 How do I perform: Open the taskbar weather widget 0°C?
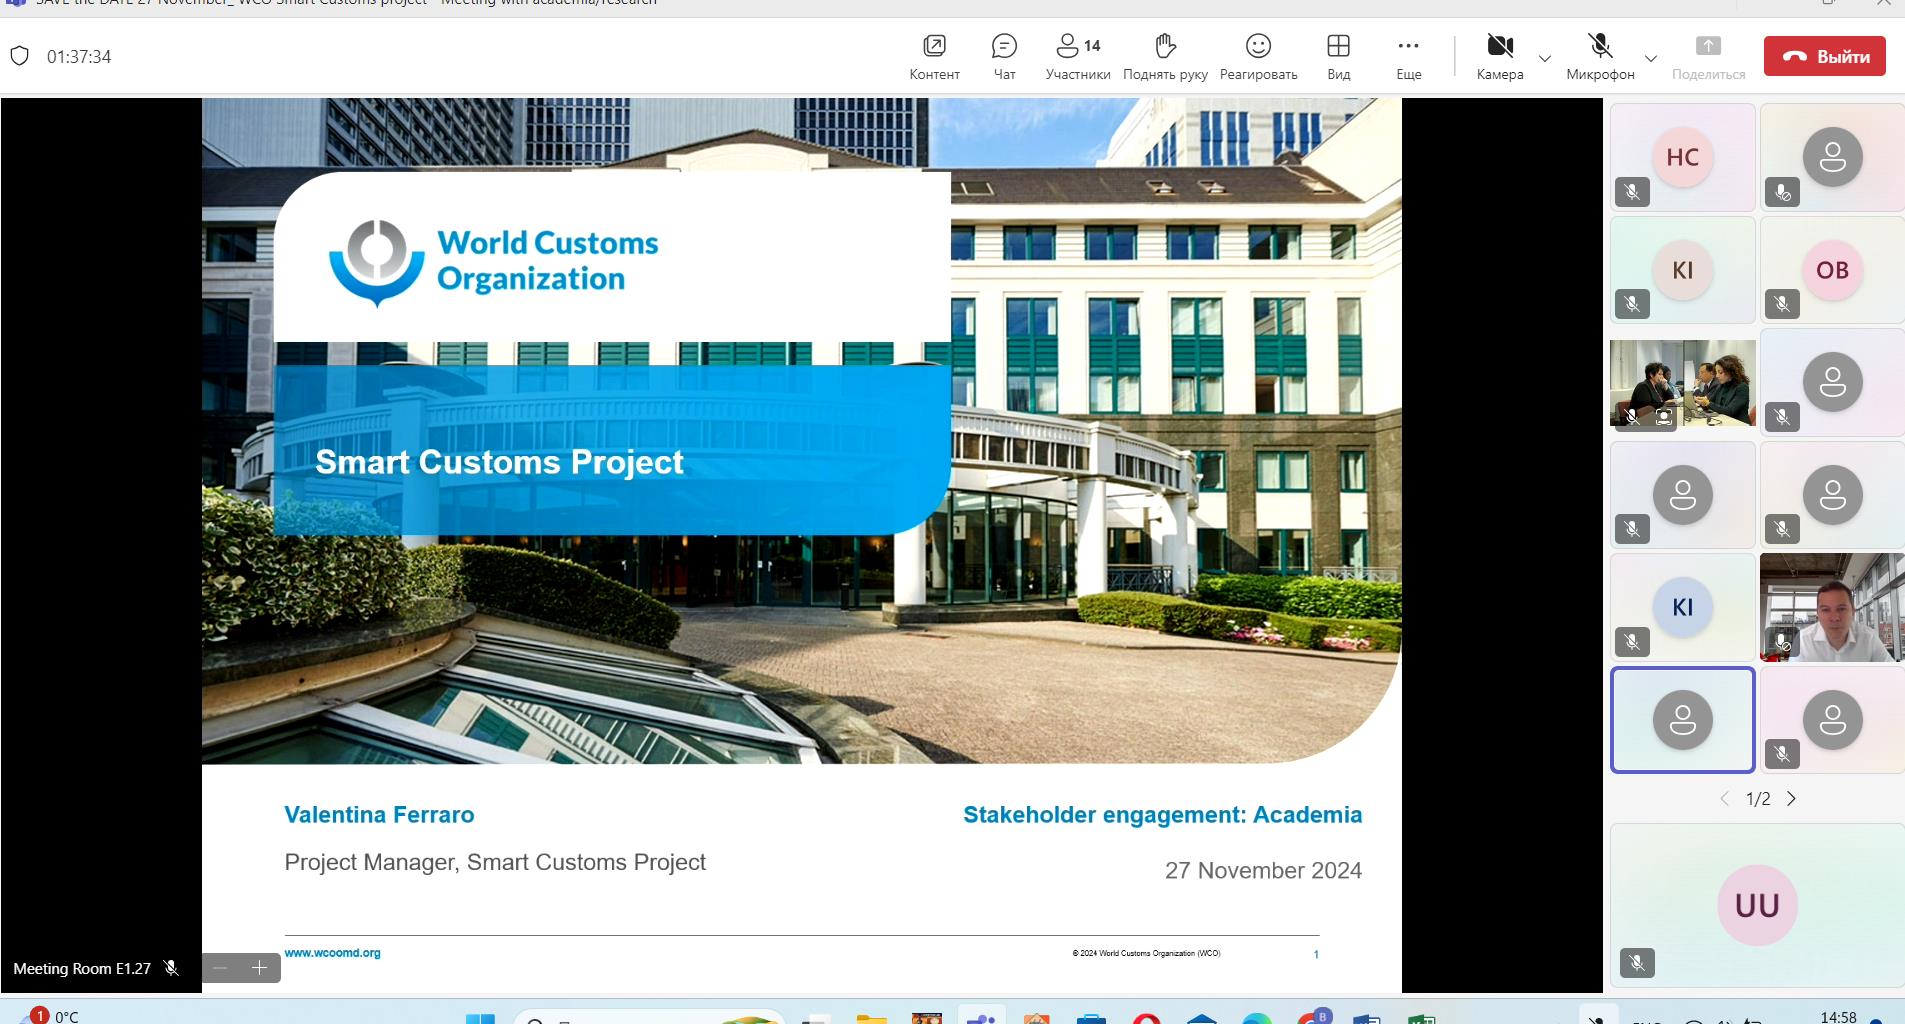(x=52, y=1015)
